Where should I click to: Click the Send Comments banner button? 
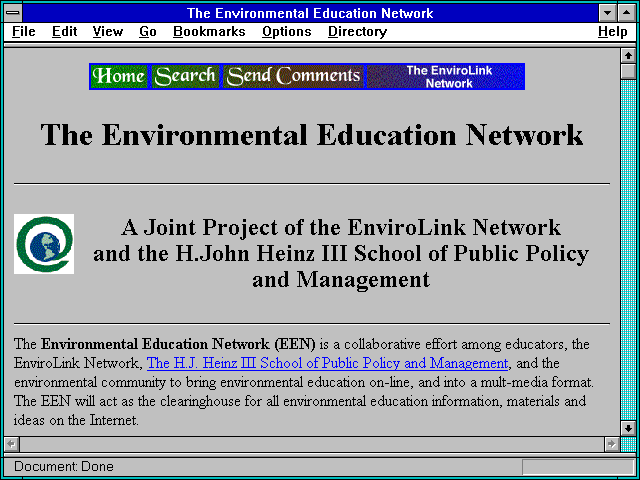(293, 76)
